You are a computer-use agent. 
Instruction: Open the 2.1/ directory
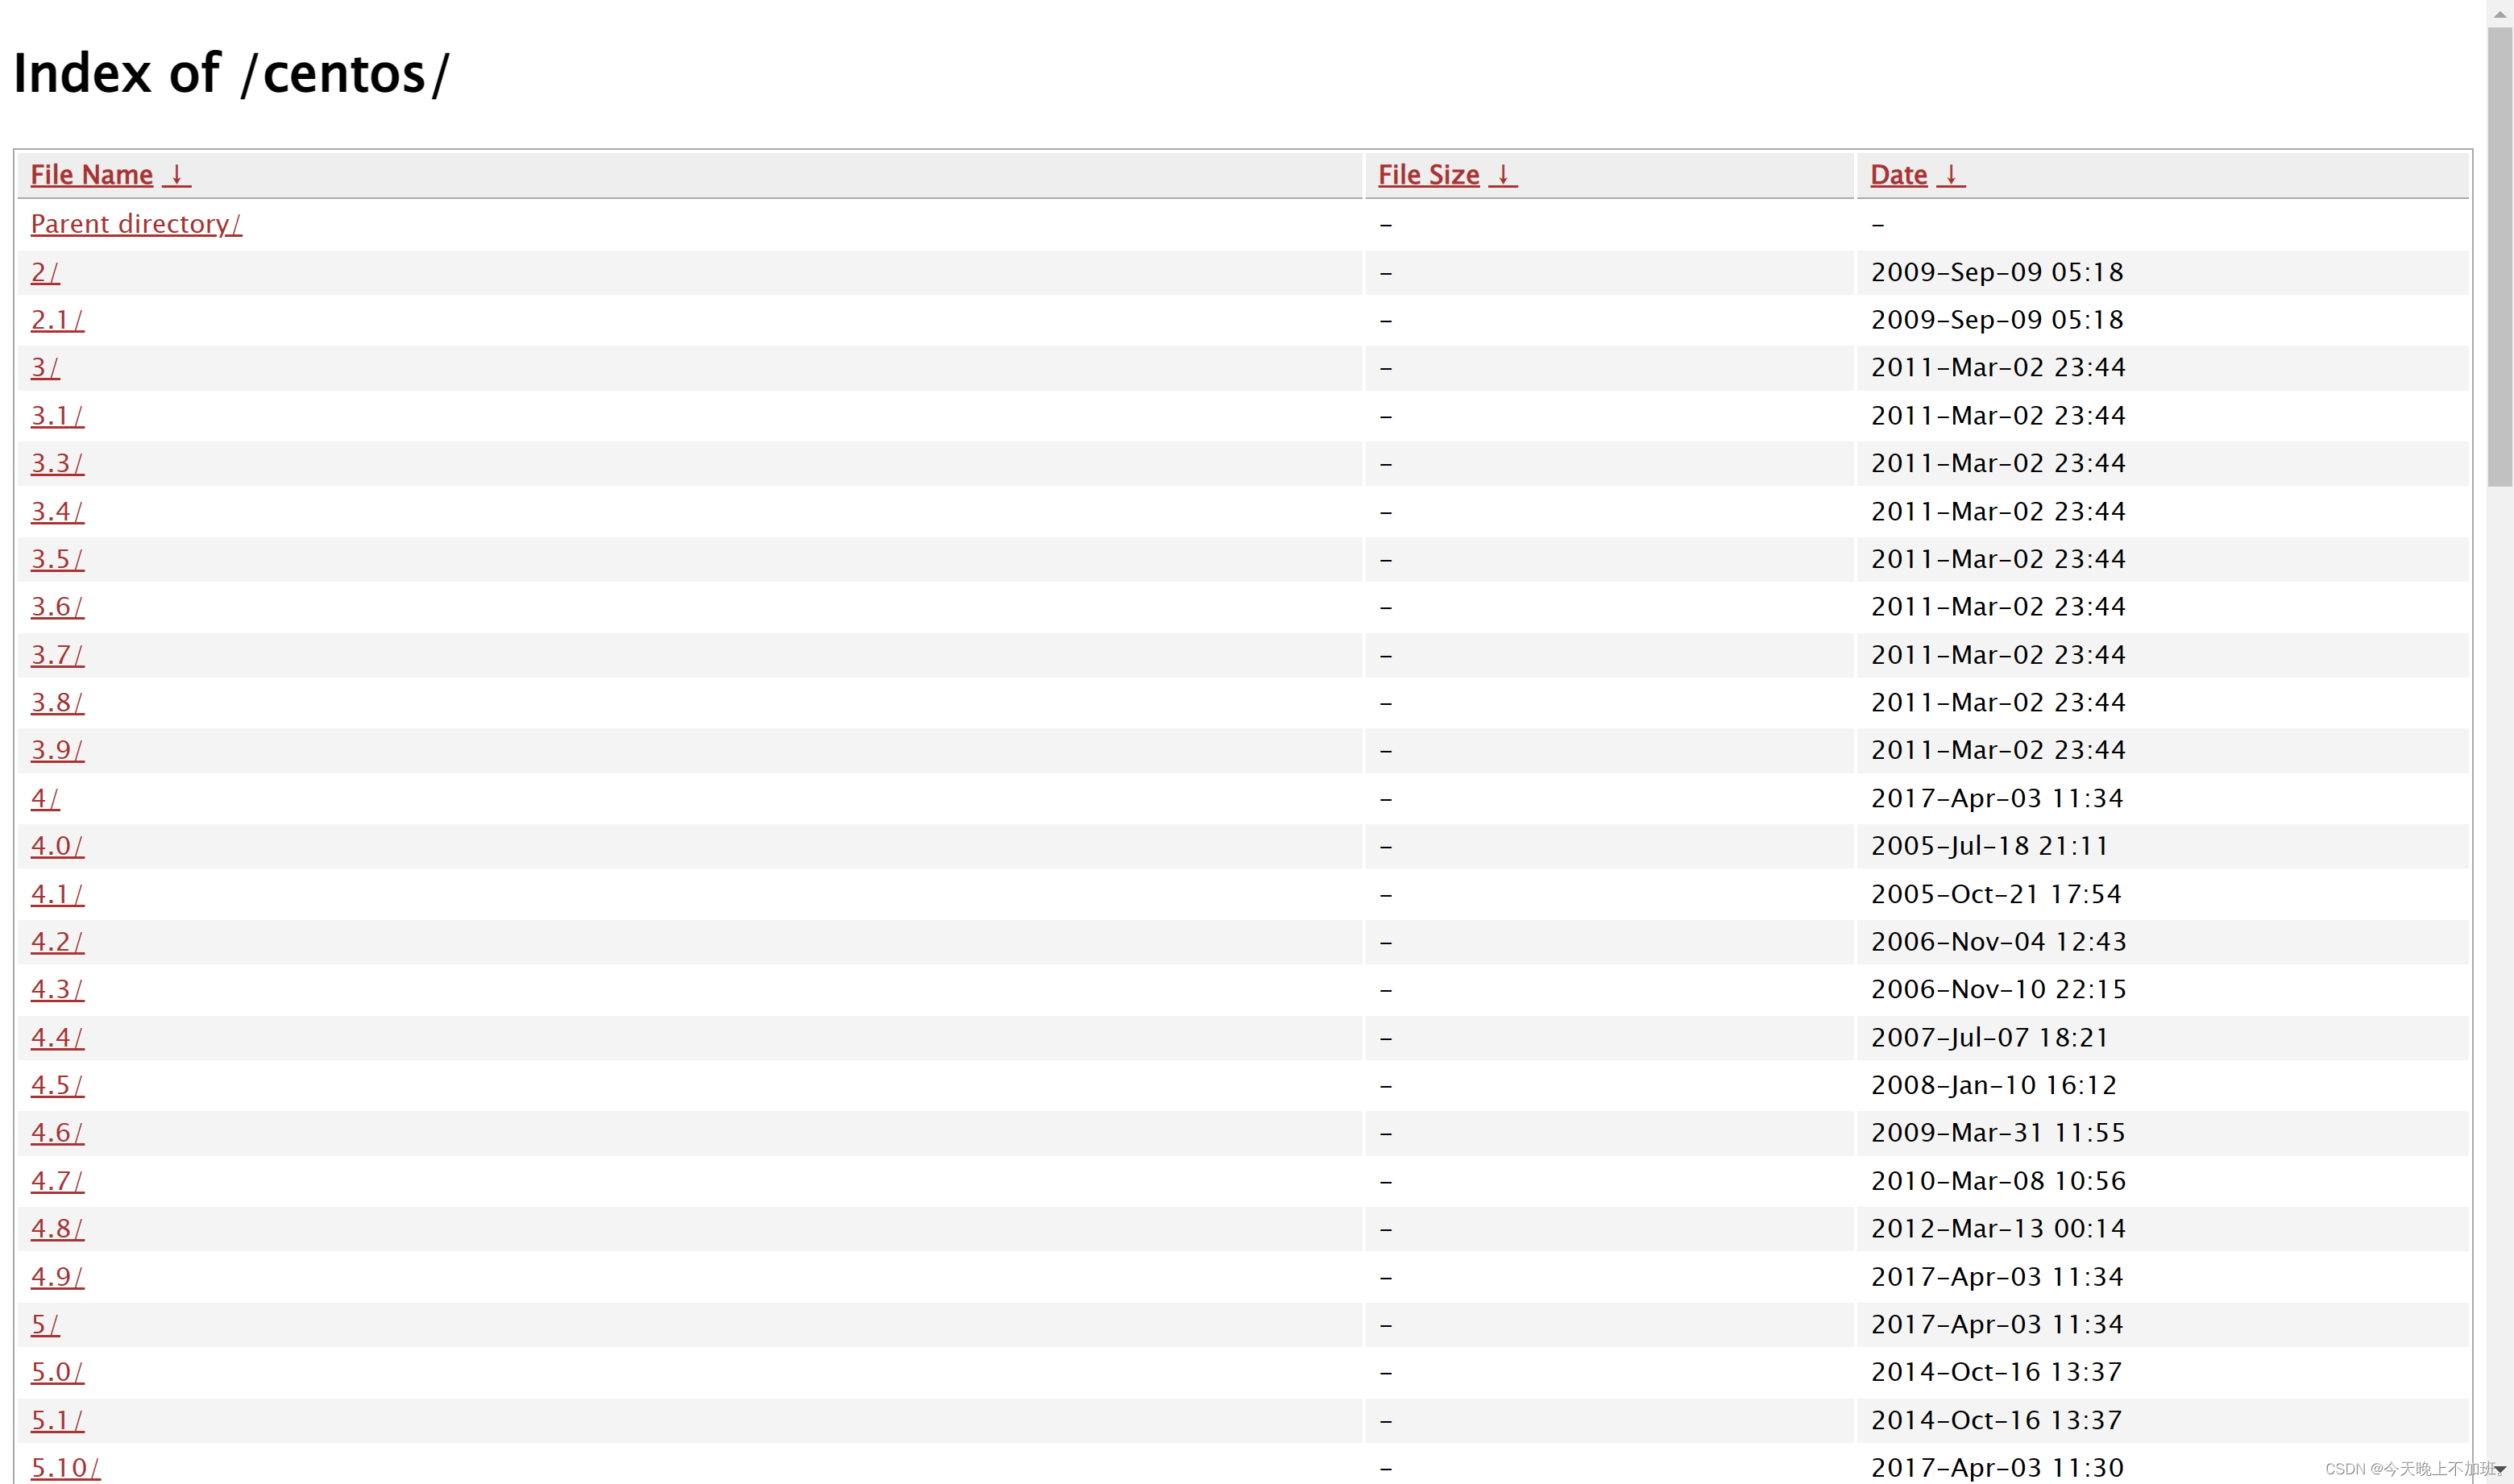(57, 320)
